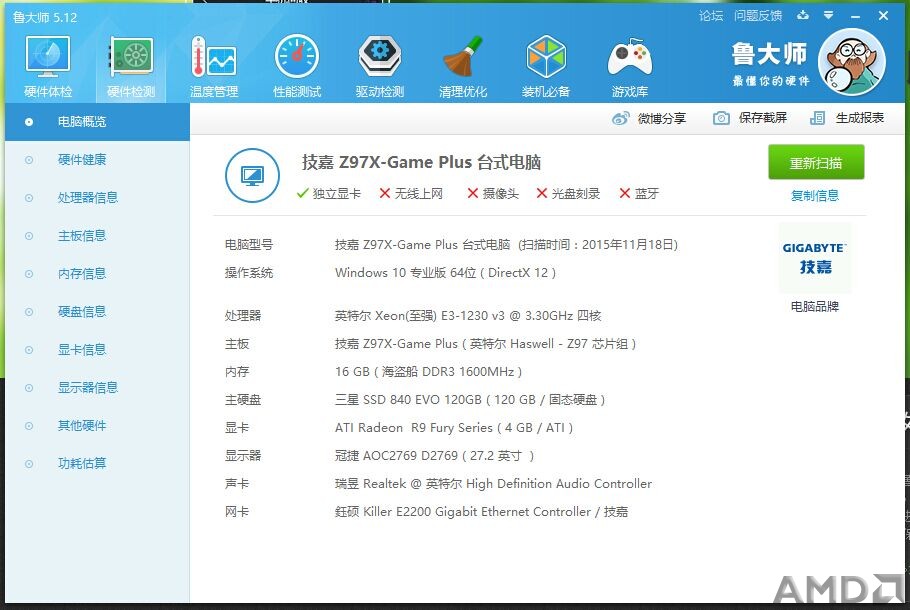This screenshot has height=610, width=910.
Task: Open 装机必备 essential software icon
Action: (546, 56)
